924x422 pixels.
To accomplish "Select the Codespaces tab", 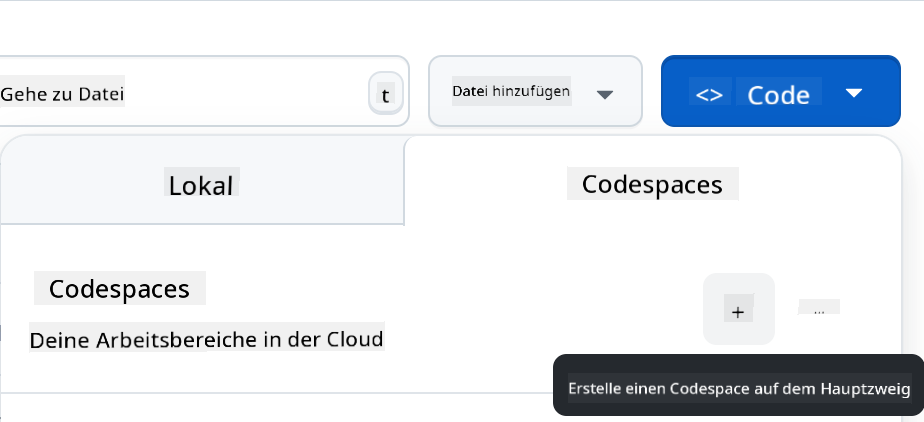I will click(652, 184).
